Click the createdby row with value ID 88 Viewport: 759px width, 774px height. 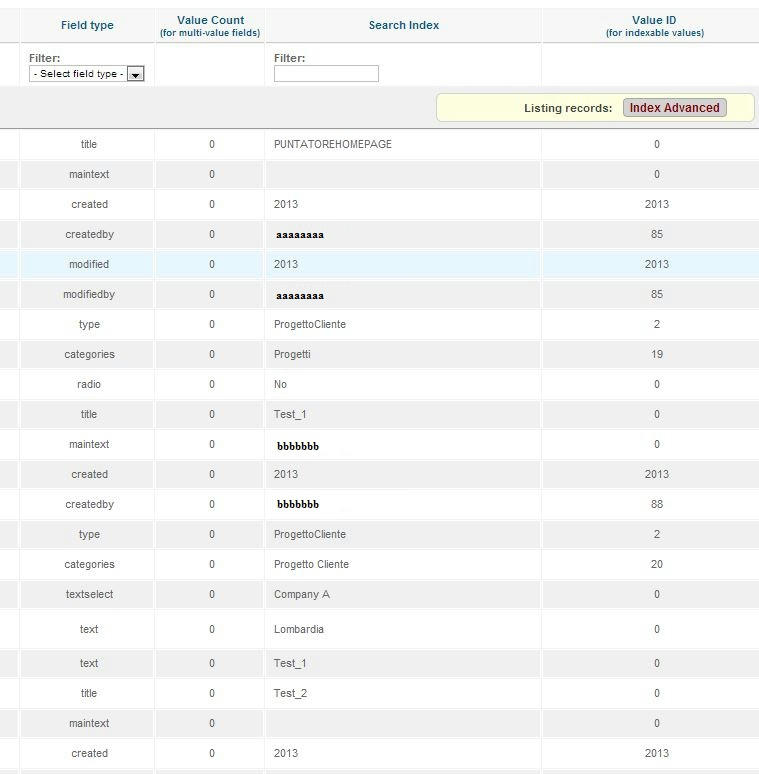(380, 504)
